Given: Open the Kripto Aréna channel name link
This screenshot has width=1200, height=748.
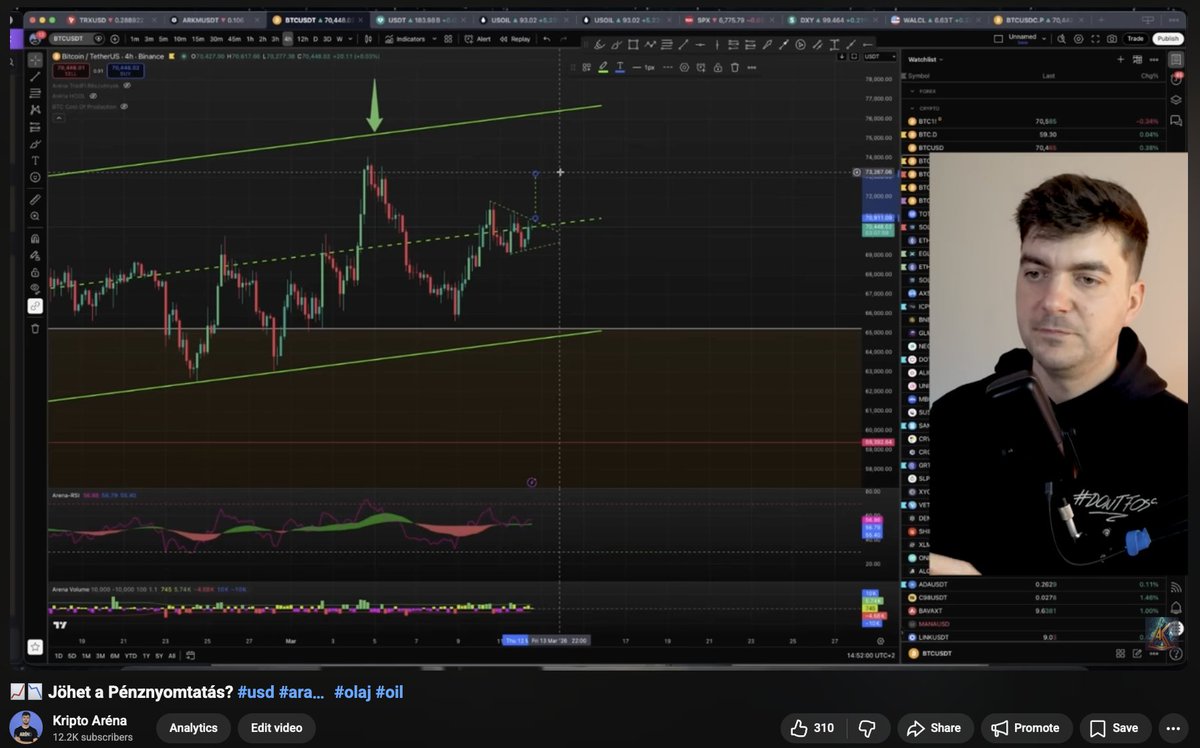Looking at the screenshot, I should tap(91, 720).
